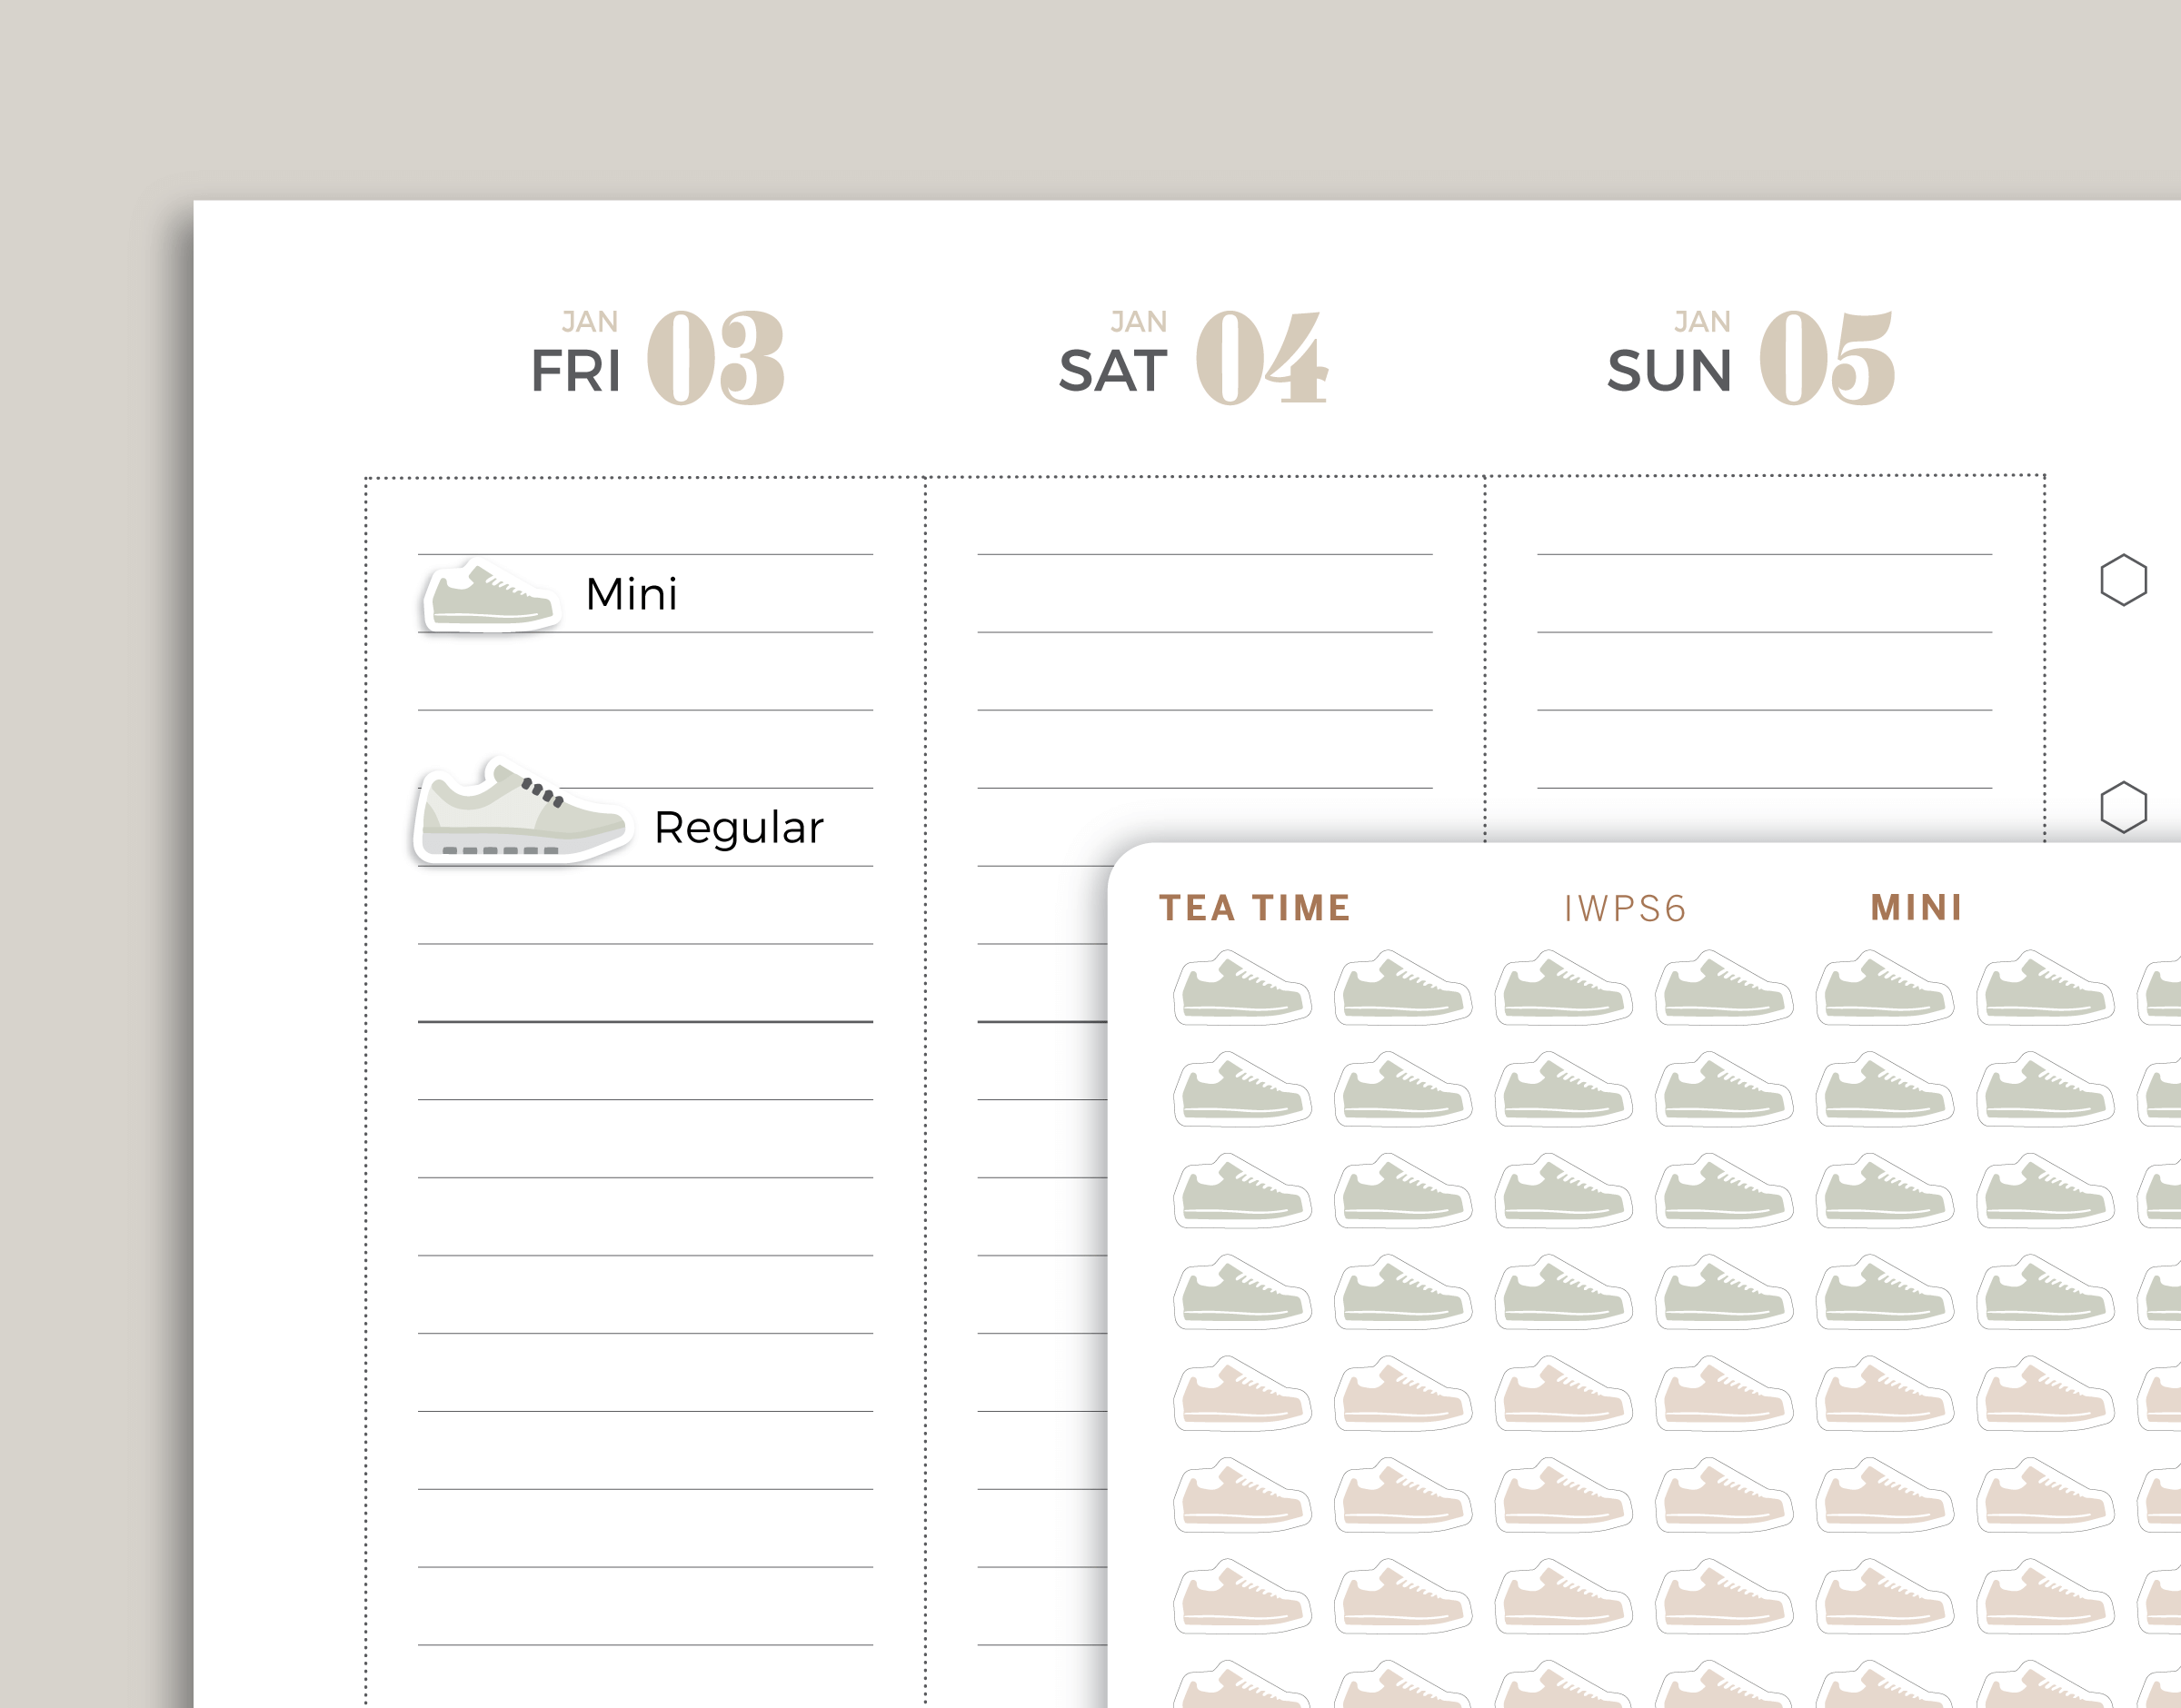Viewport: 2181px width, 1708px height.
Task: Open the SUN 05 day header
Action: [x=1750, y=358]
